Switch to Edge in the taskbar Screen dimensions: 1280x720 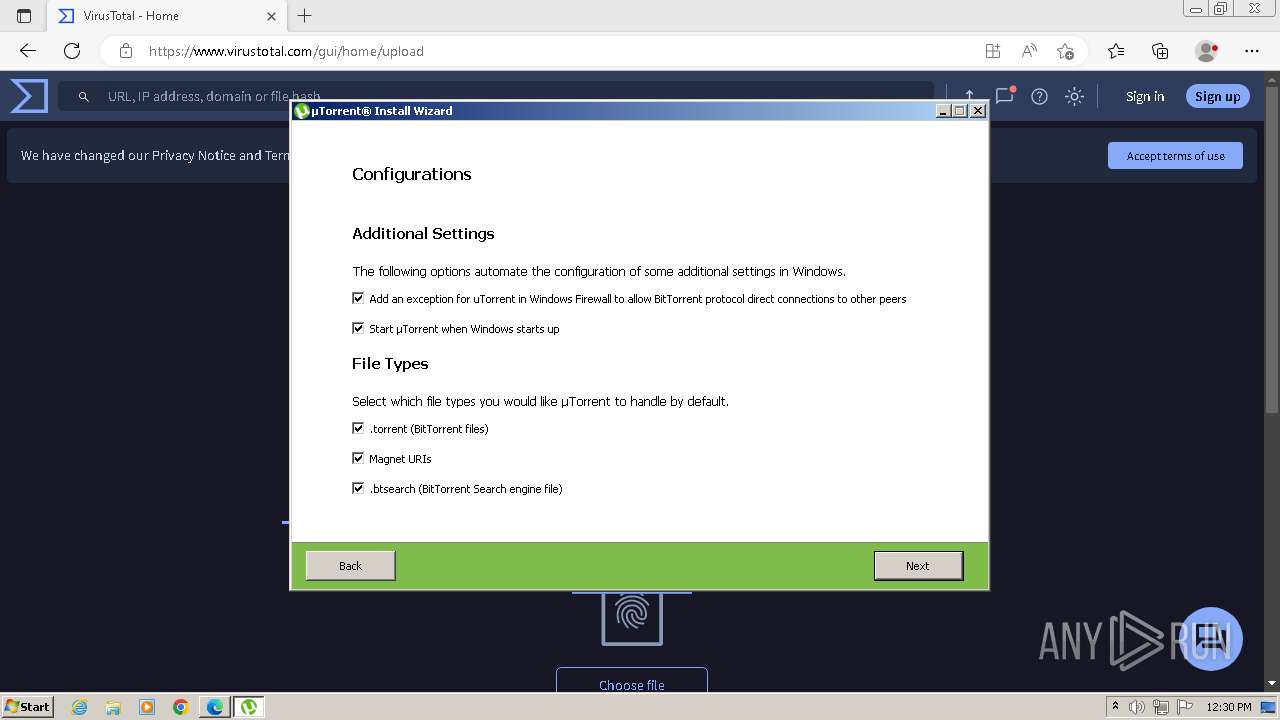[x=215, y=707]
